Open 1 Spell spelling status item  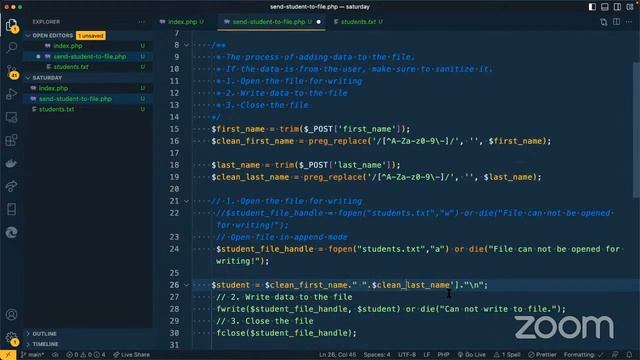(x=507, y=355)
